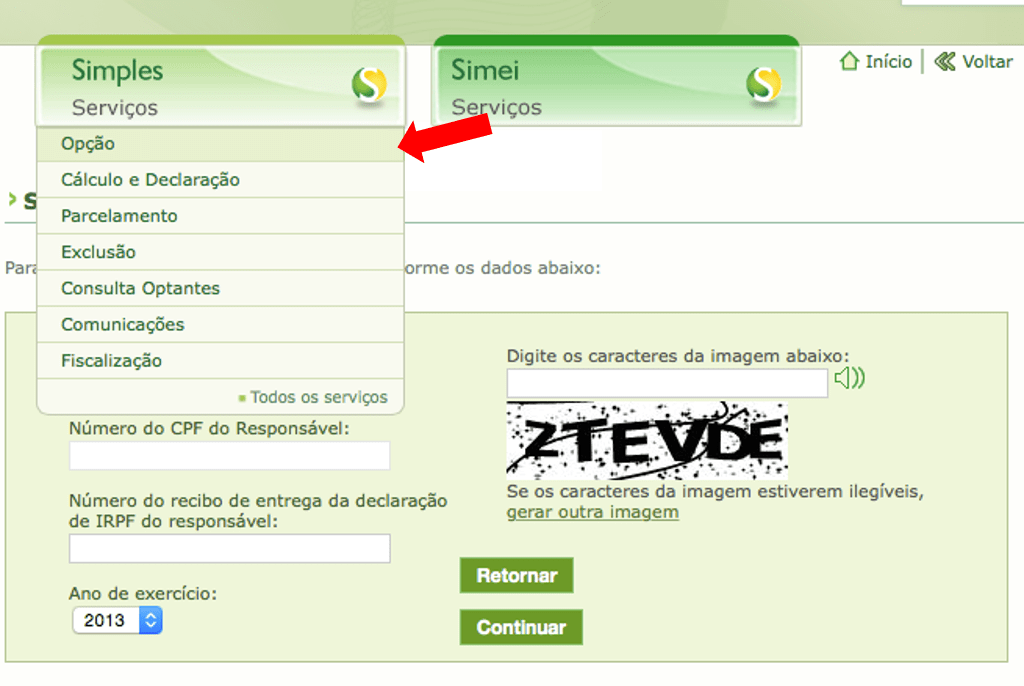Expand the Simei Serviços menu header
The height and width of the screenshot is (686, 1024).
pos(616,86)
